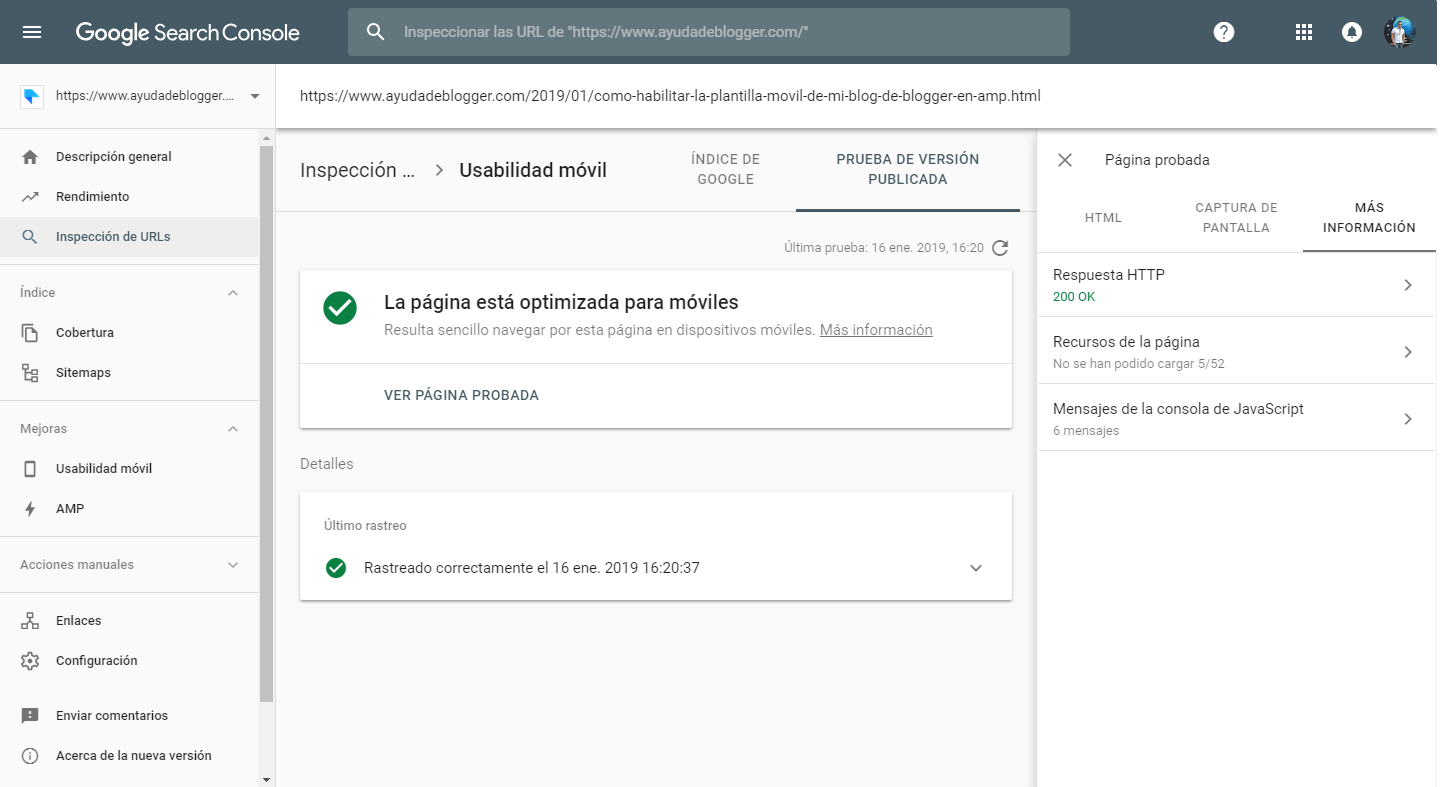The width and height of the screenshot is (1440, 787).
Task: Click the Google Search Console logo
Action: (188, 32)
